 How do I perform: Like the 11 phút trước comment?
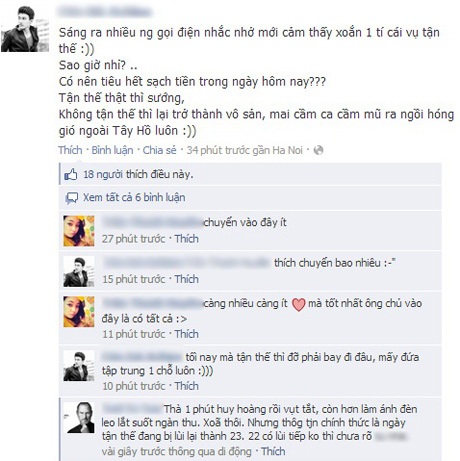186,334
